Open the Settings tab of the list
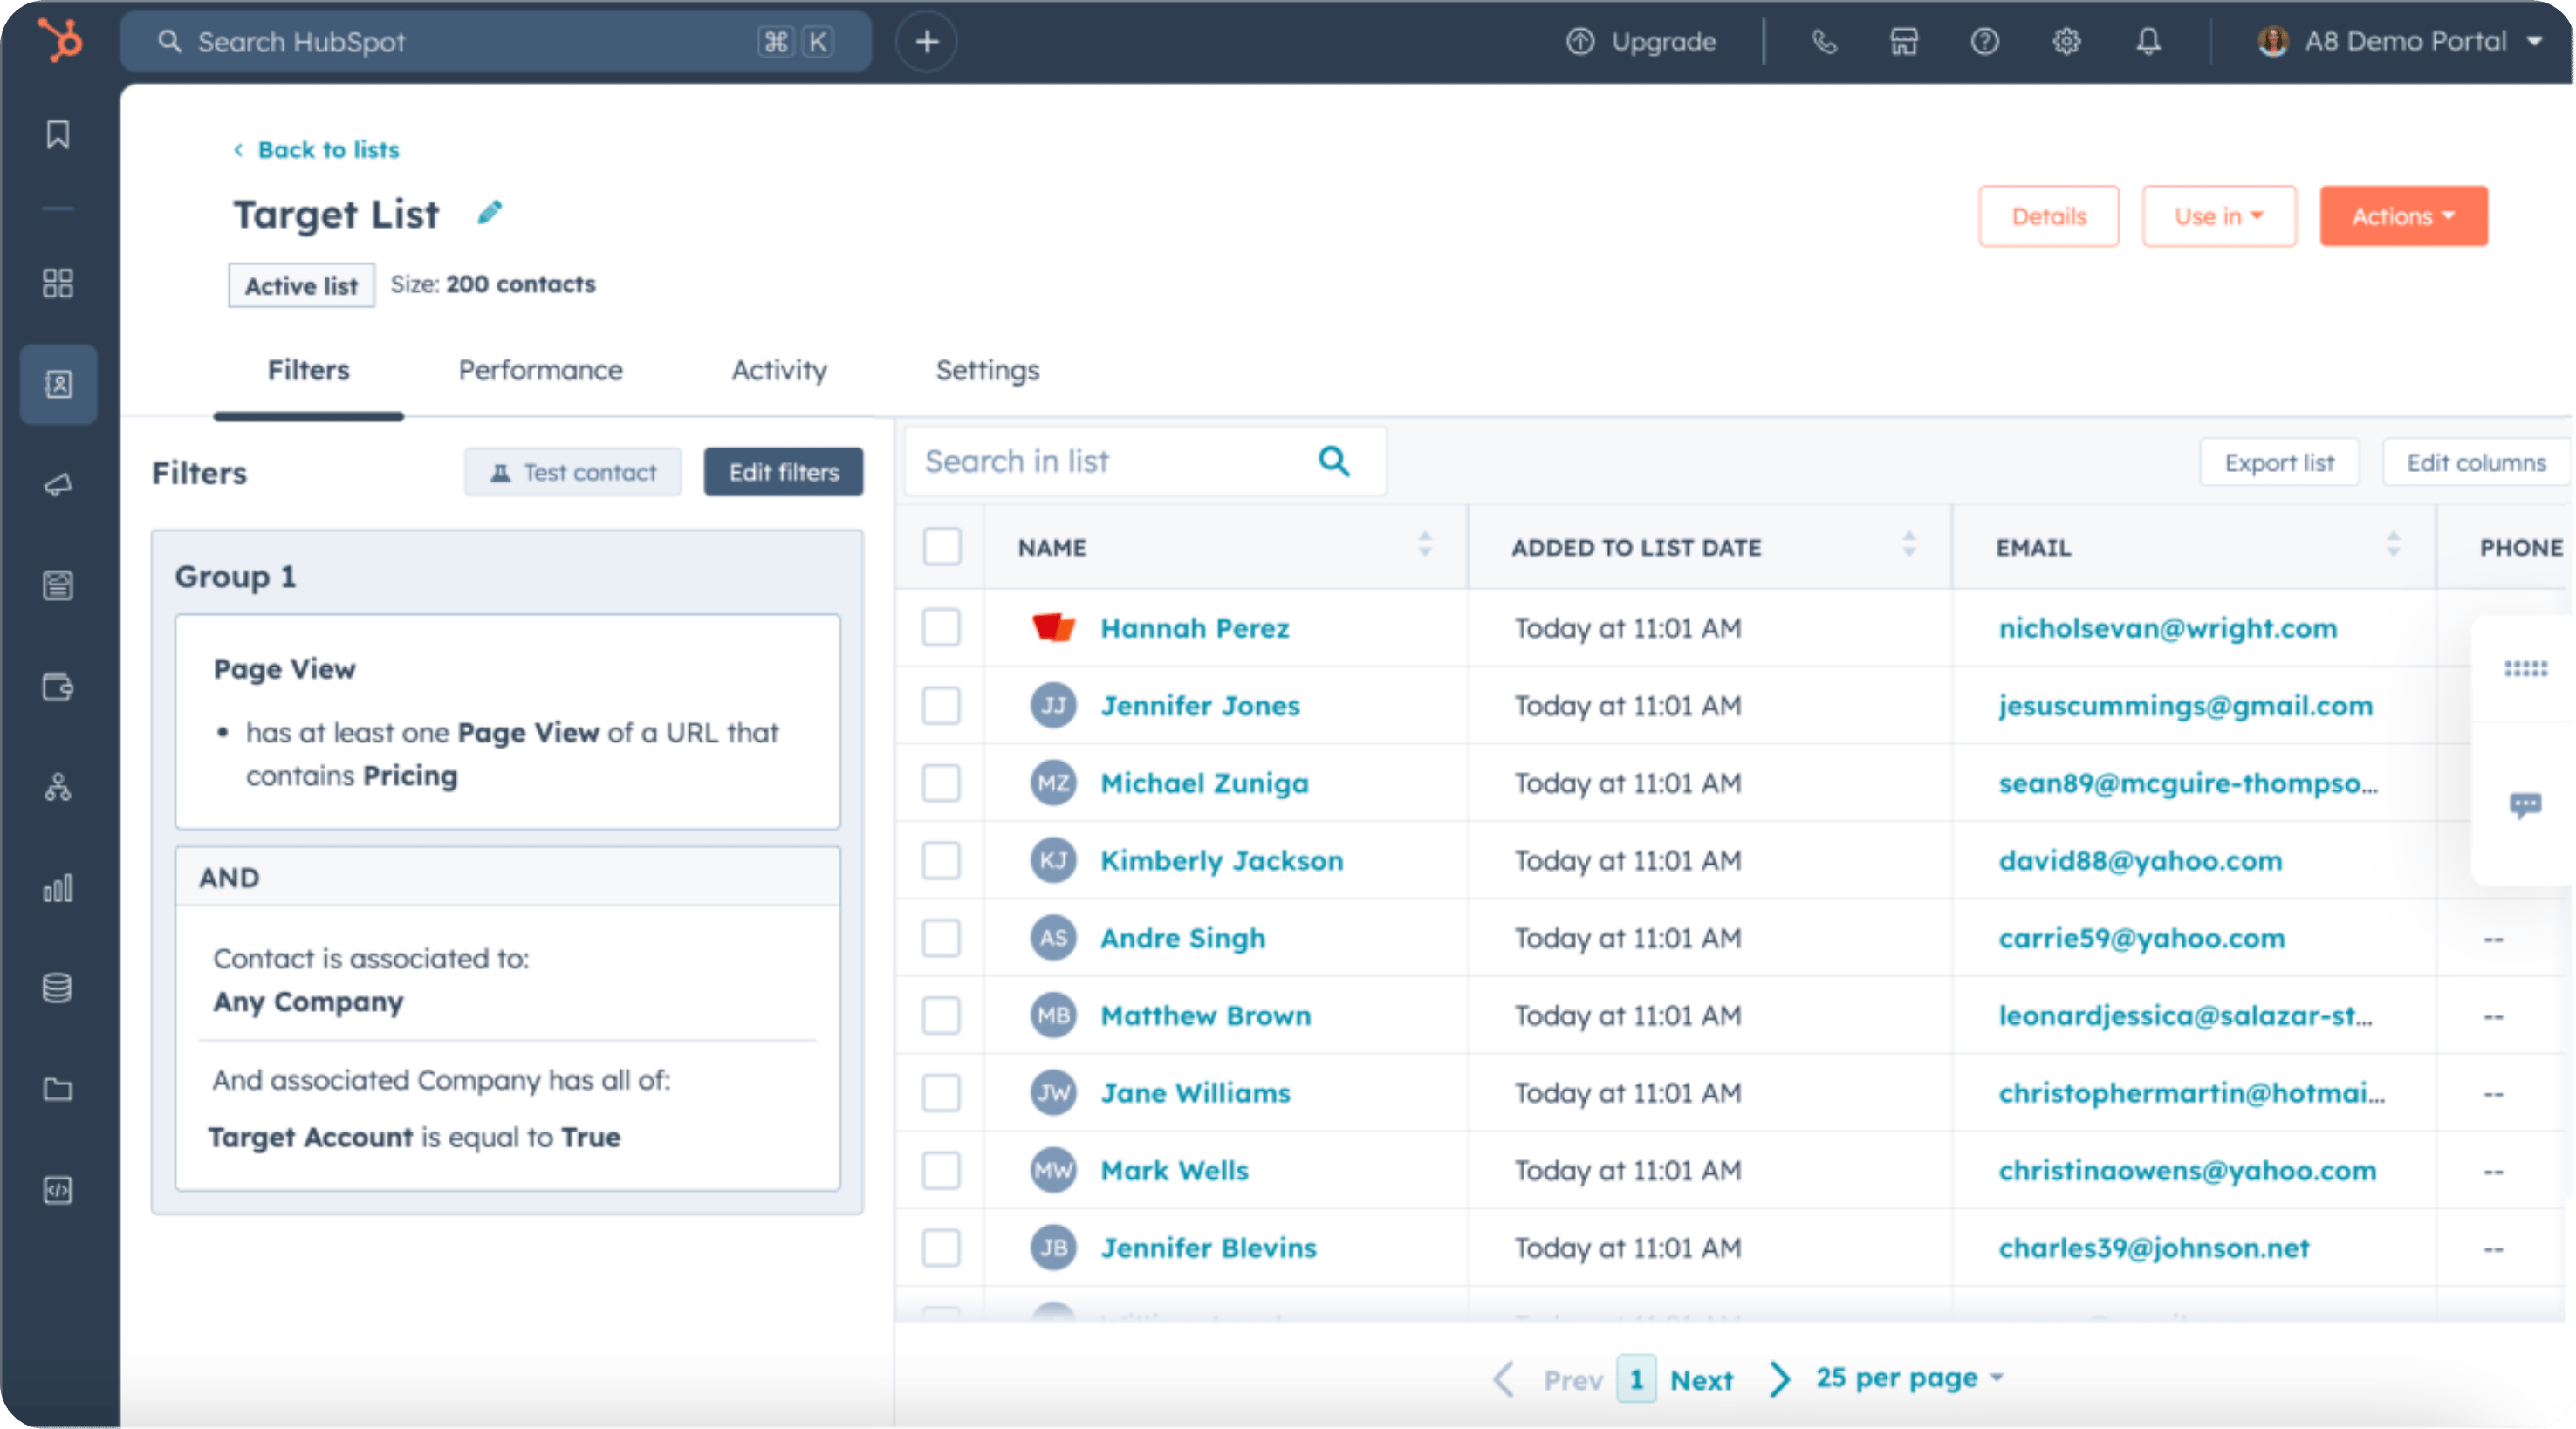The height and width of the screenshot is (1429, 2576). 987,370
